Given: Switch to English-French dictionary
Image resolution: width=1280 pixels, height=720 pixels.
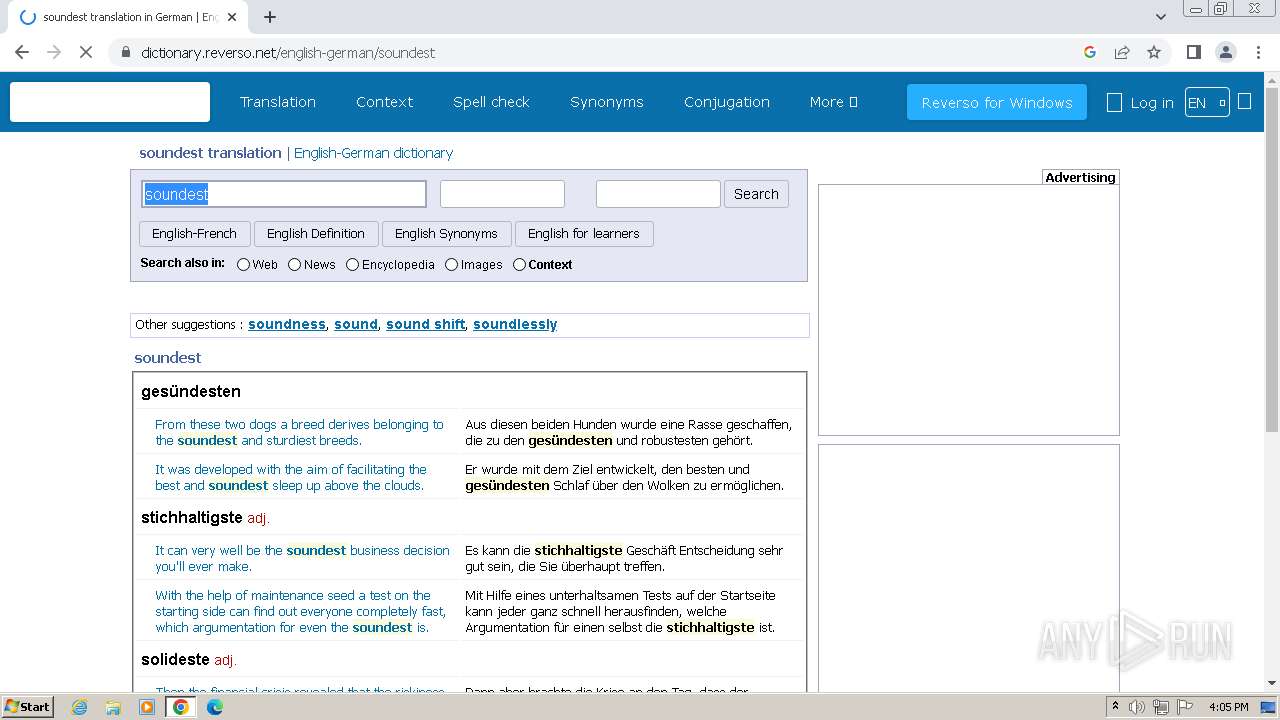Looking at the screenshot, I should (x=194, y=234).
